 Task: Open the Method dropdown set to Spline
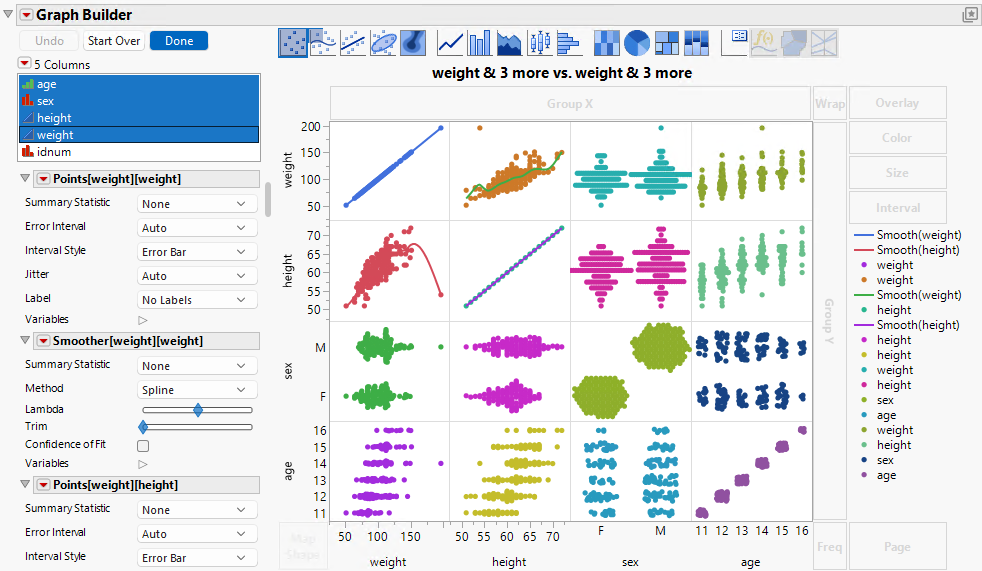coord(195,390)
